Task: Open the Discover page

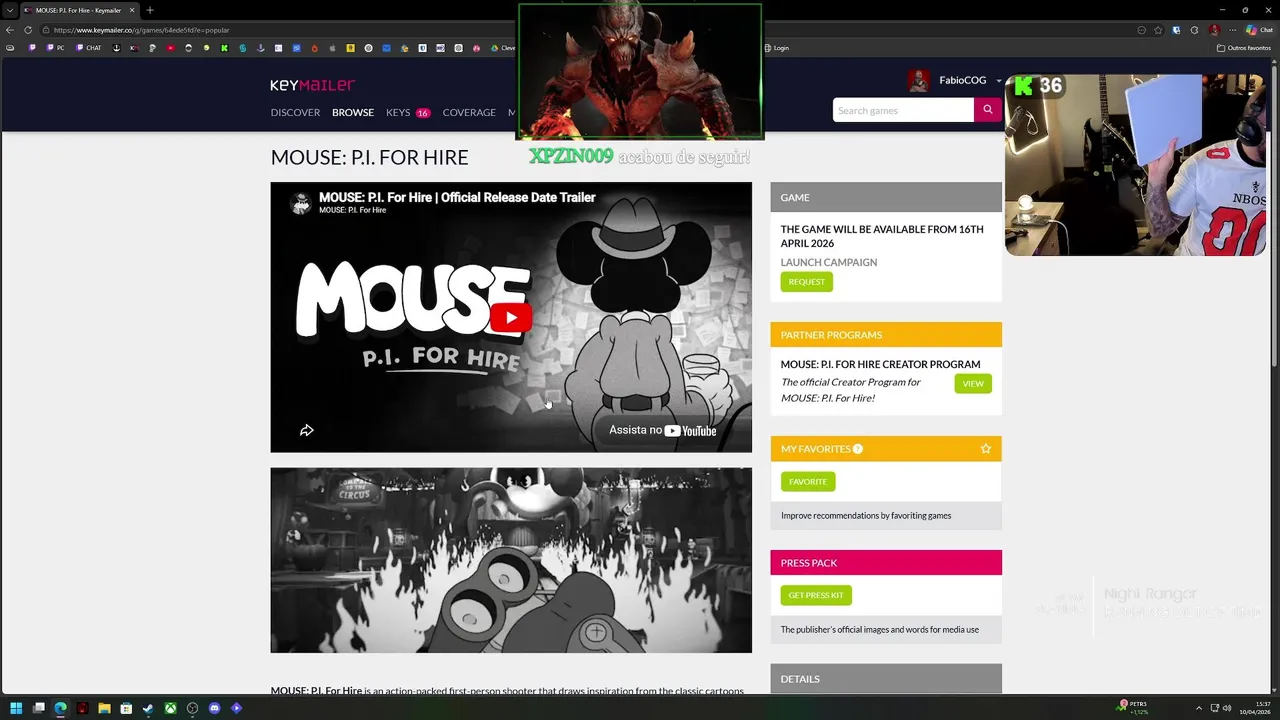Action: click(295, 112)
